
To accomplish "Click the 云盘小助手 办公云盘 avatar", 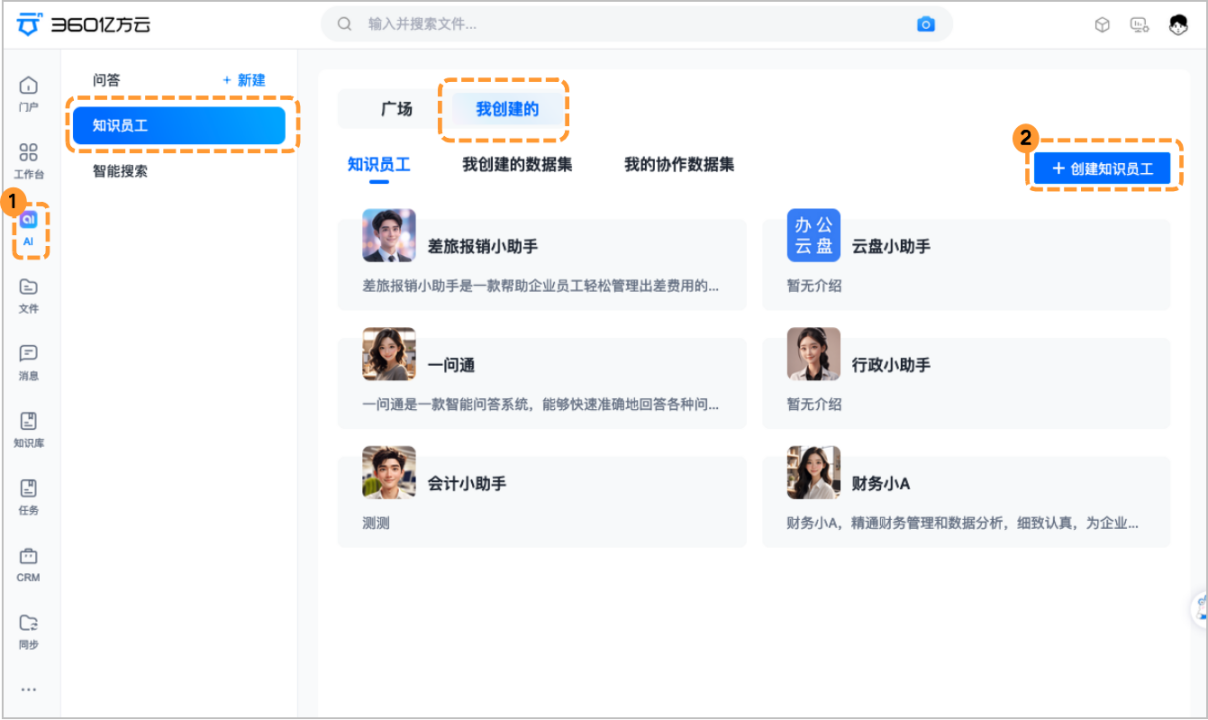I will pos(813,235).
